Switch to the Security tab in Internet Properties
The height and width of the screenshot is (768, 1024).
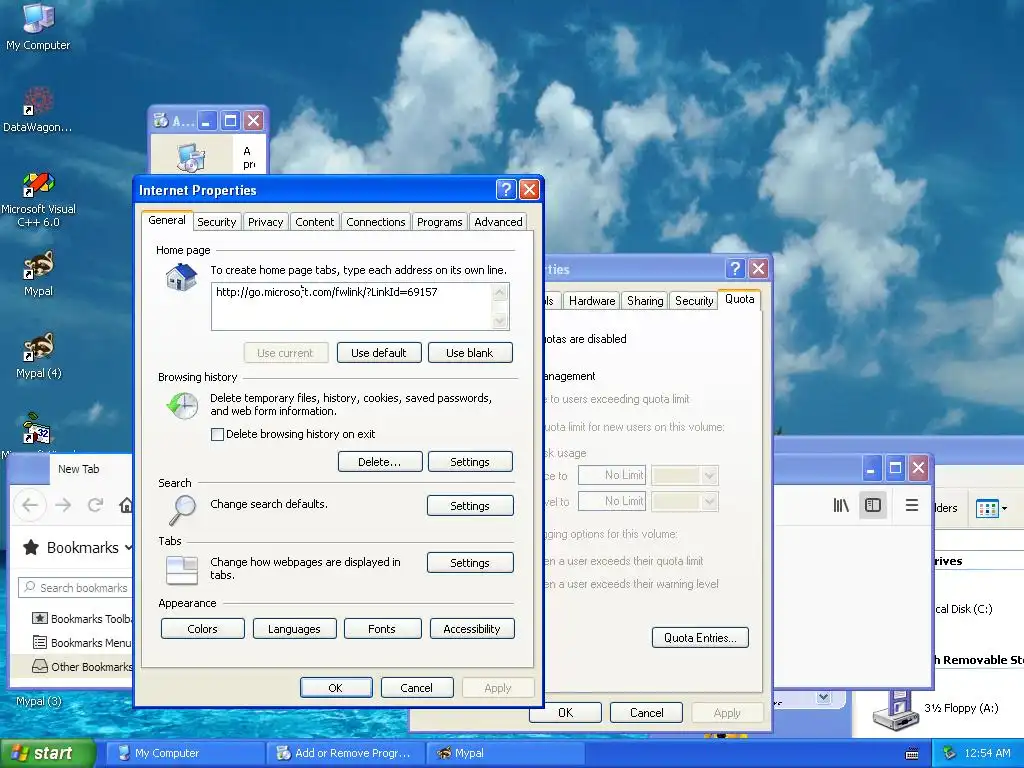point(217,222)
